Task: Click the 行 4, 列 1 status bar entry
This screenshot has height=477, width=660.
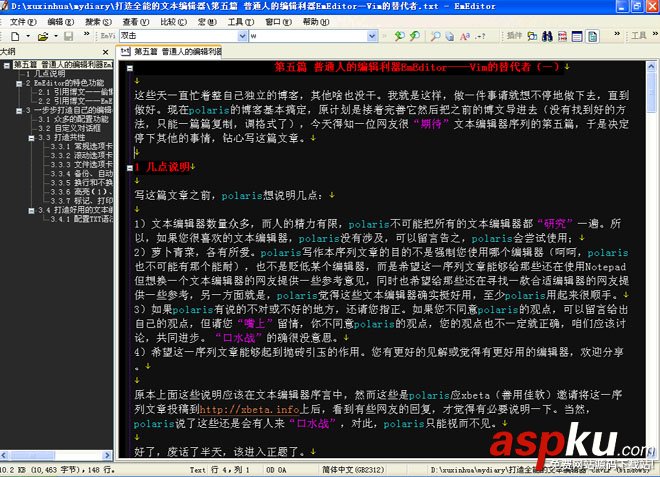Action: coord(230,470)
